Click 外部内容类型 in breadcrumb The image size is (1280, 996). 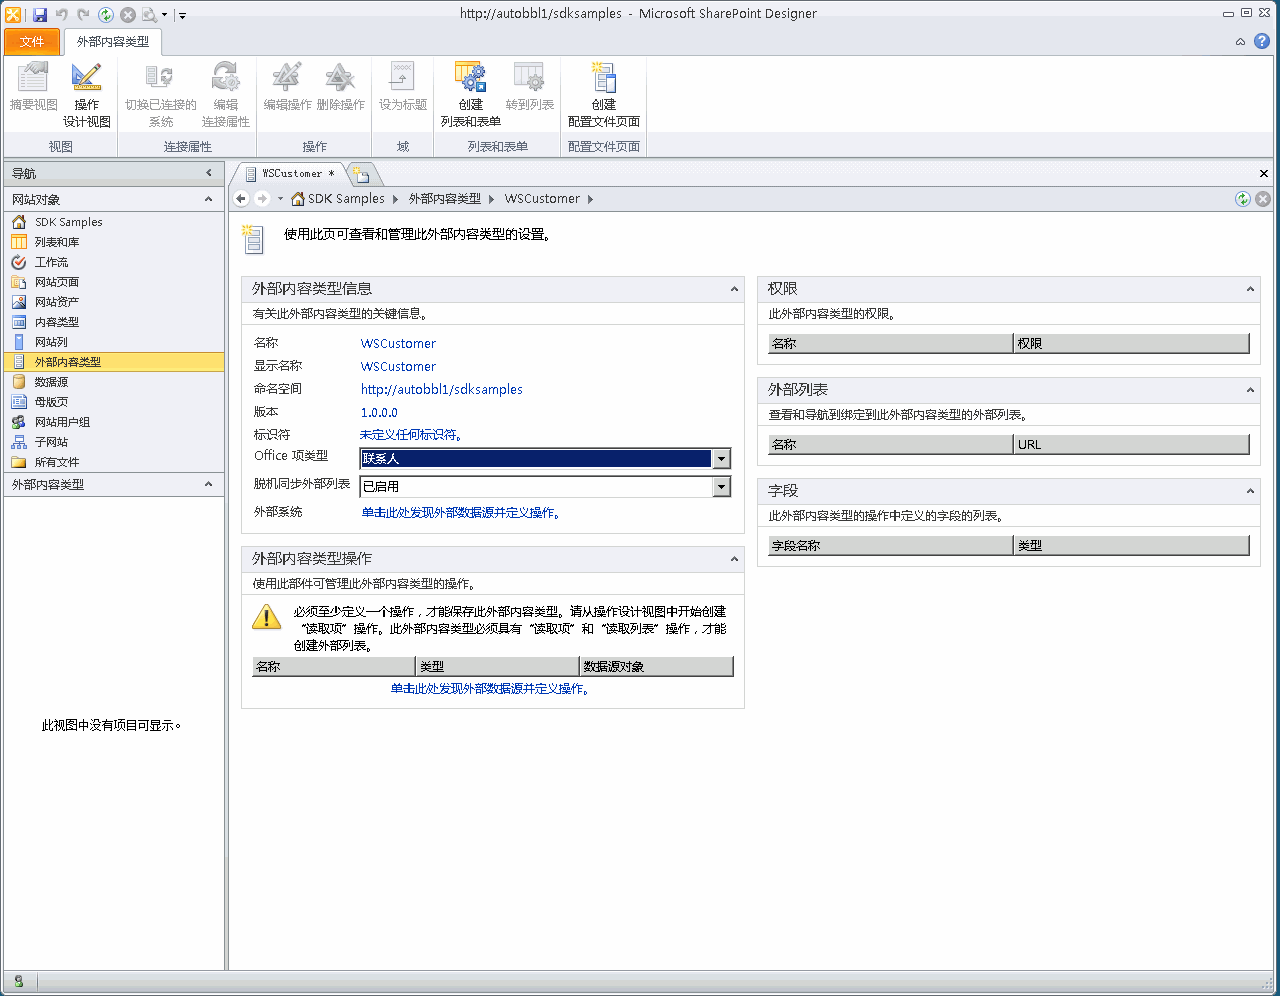pyautogui.click(x=444, y=199)
